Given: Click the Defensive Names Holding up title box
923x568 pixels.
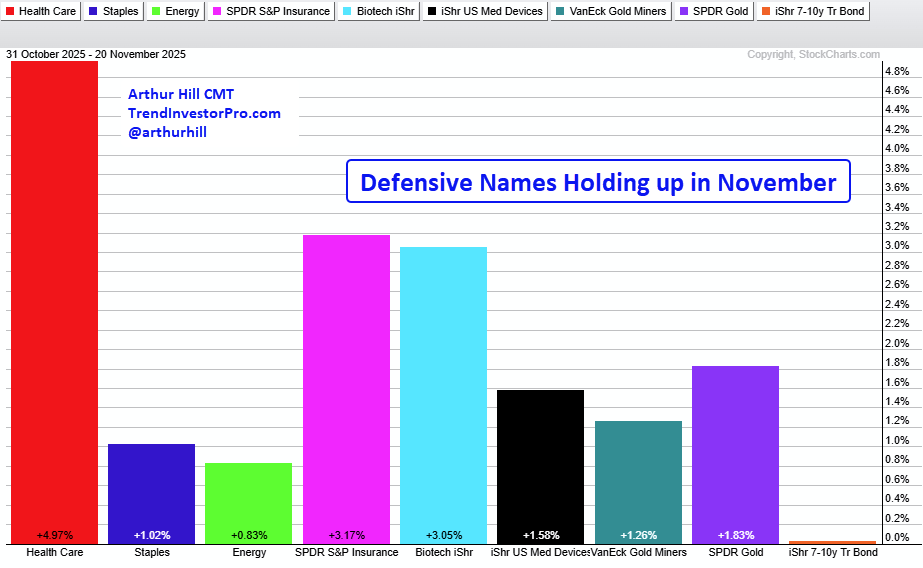Looking at the screenshot, I should [x=598, y=182].
